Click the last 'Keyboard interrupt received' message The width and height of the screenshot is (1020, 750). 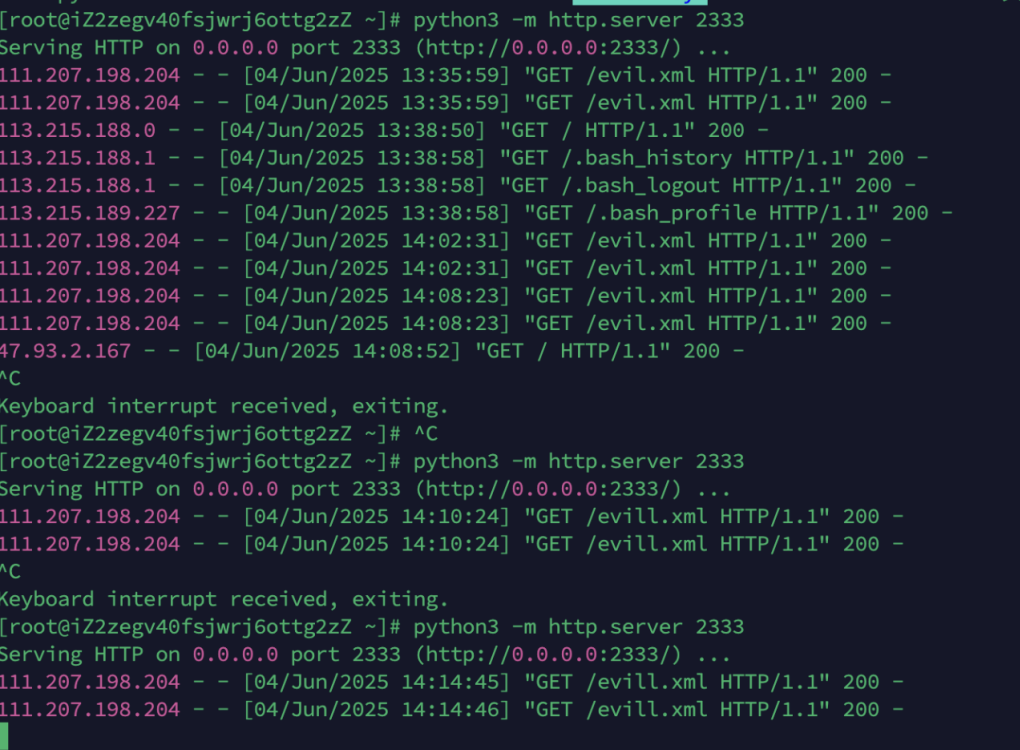coord(224,600)
